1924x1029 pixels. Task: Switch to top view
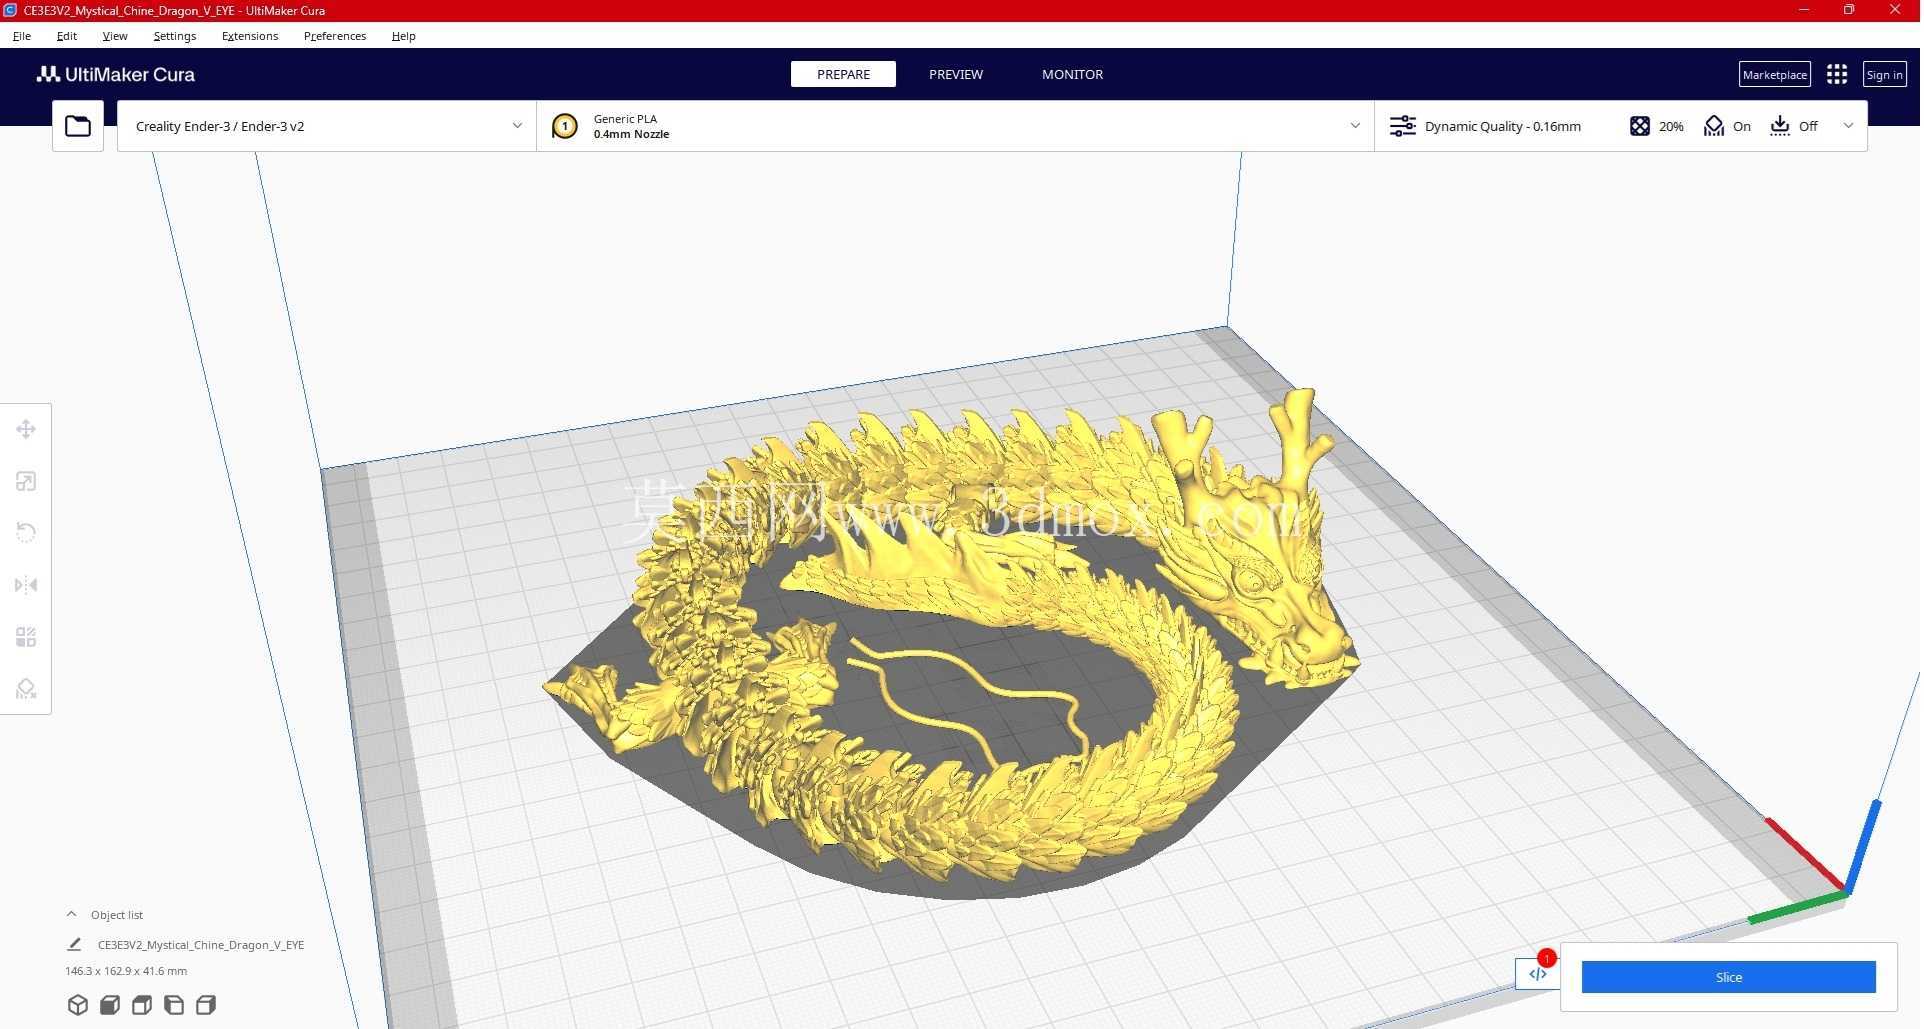(142, 1005)
